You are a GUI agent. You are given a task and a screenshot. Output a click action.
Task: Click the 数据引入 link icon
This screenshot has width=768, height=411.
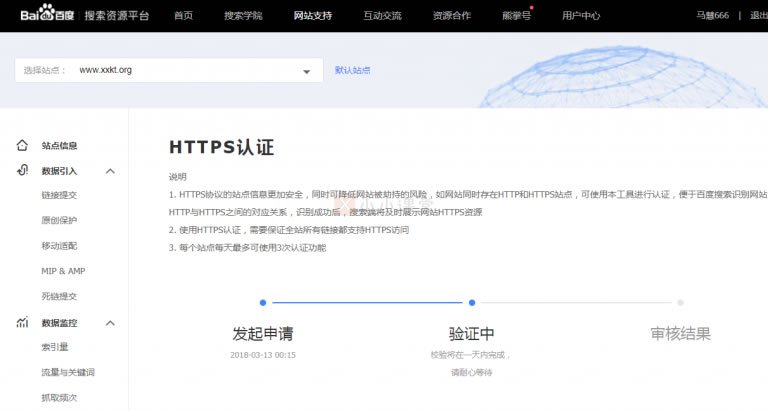tap(22, 171)
